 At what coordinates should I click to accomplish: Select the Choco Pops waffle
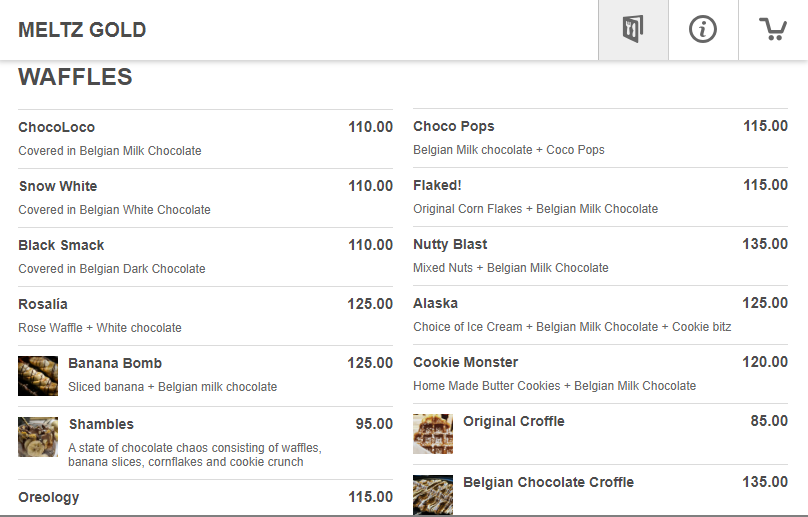(x=454, y=126)
